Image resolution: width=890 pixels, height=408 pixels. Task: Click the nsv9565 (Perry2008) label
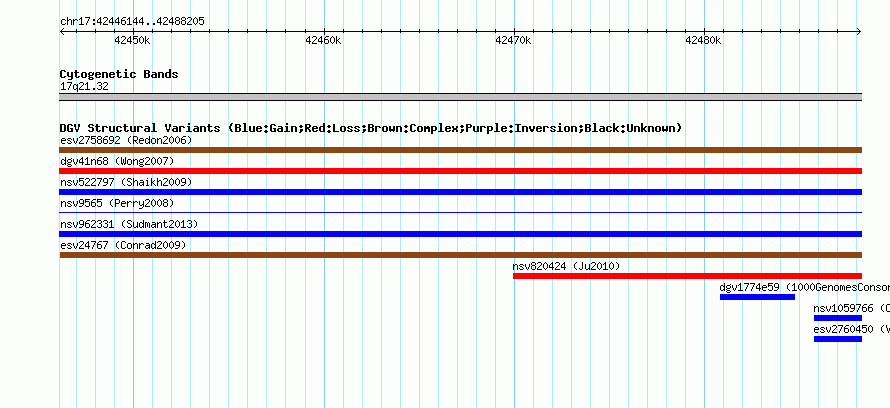(x=117, y=203)
